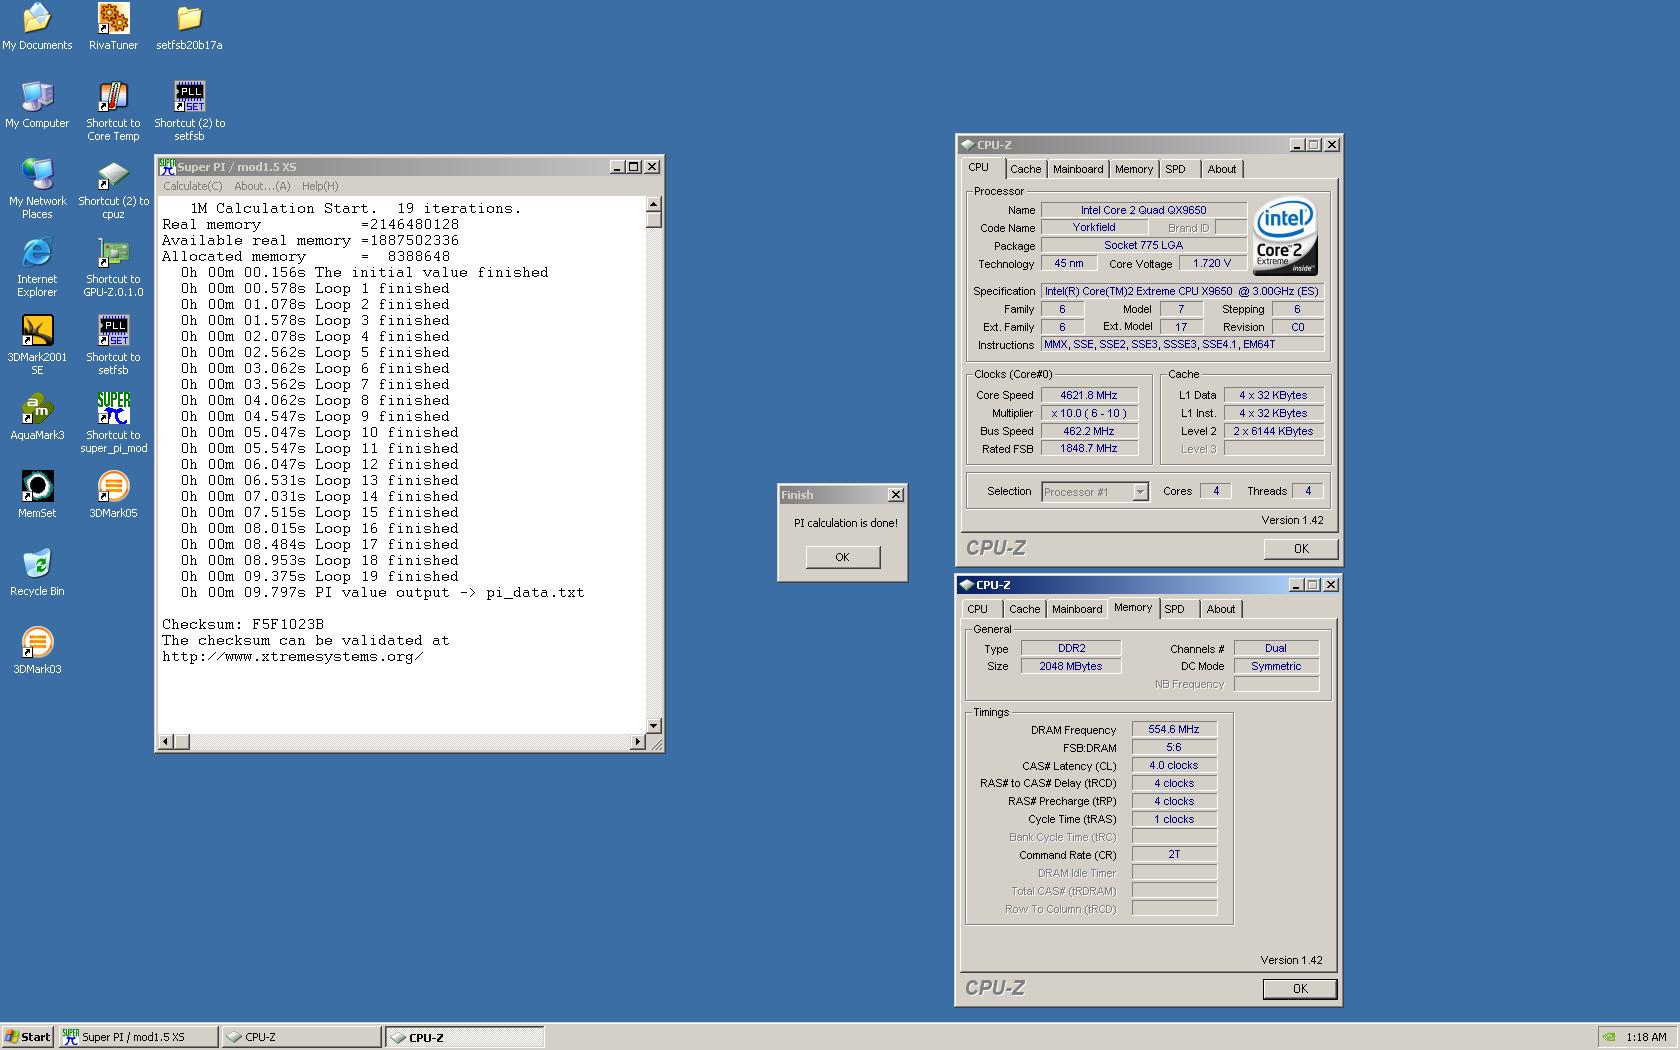1680x1050 pixels.
Task: Select the 3DMark2001 SE icon
Action: click(37, 345)
